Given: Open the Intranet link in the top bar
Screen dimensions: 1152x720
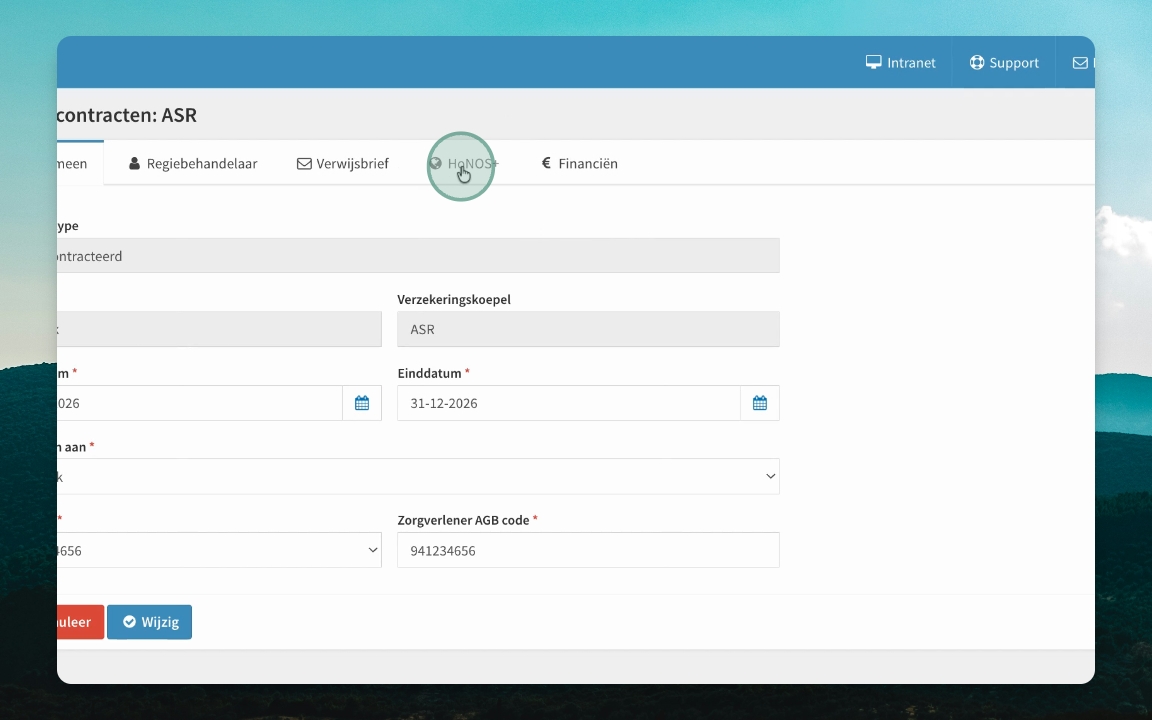Looking at the screenshot, I should pos(900,62).
